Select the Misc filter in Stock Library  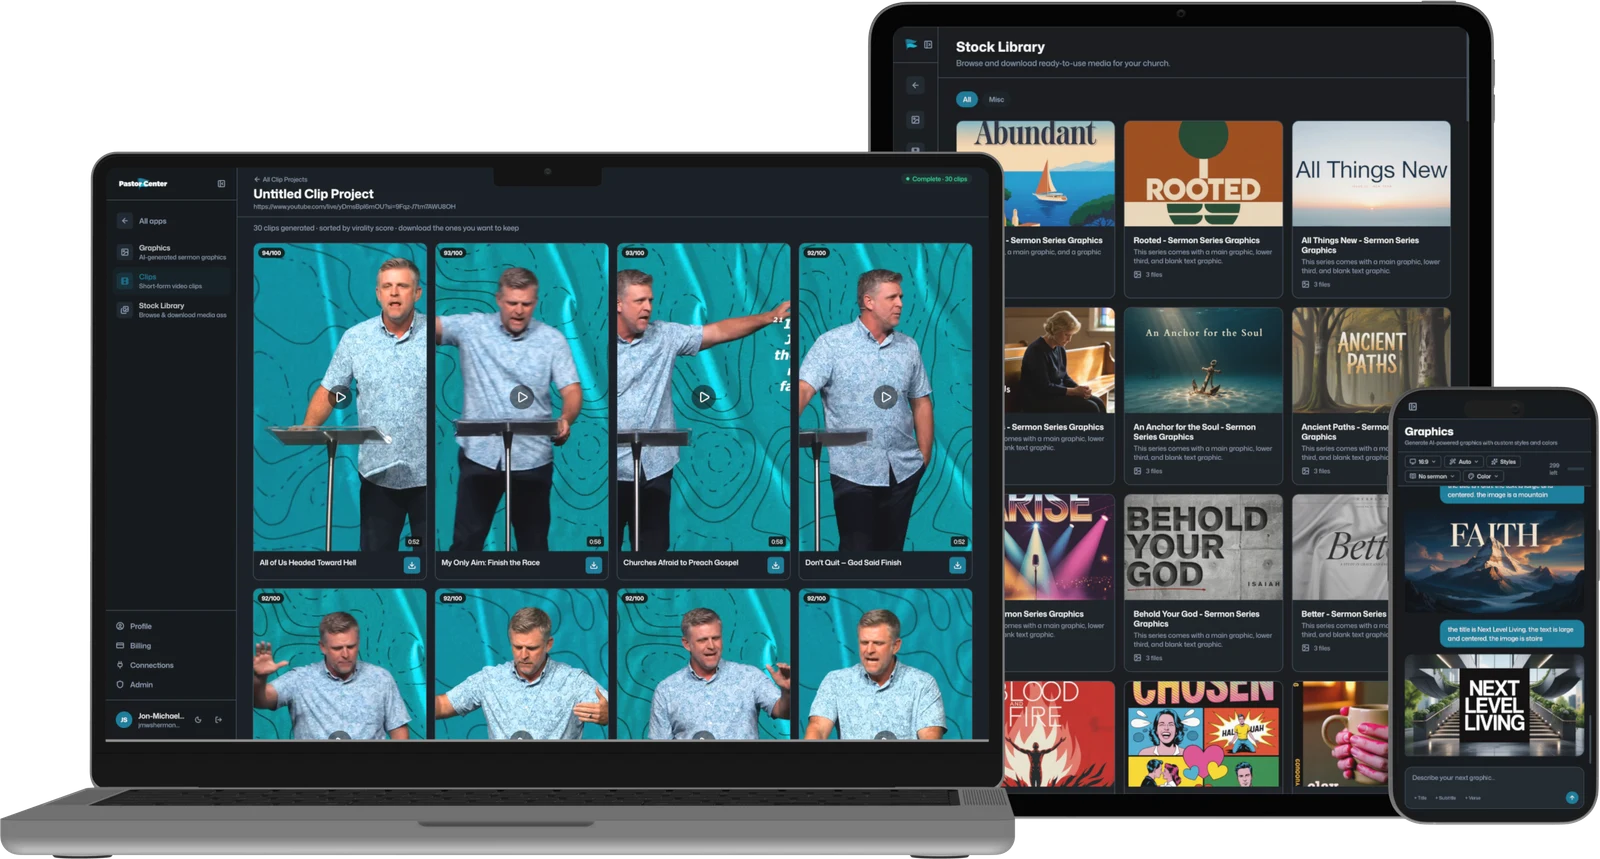(x=996, y=99)
